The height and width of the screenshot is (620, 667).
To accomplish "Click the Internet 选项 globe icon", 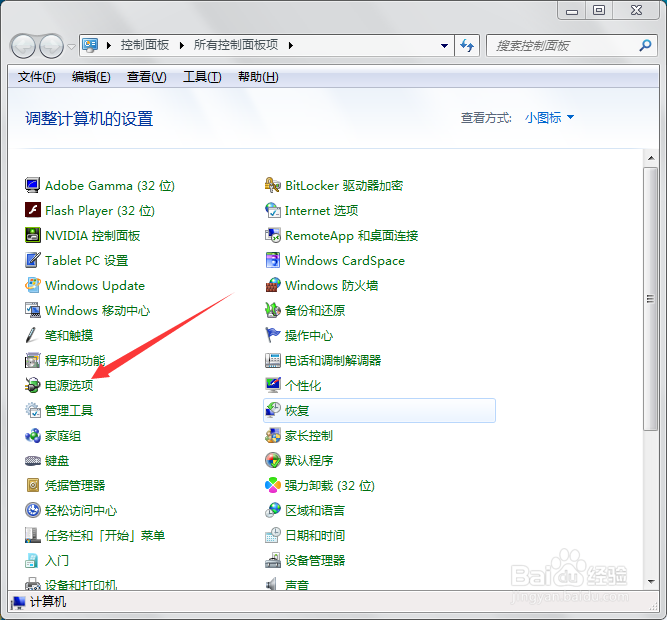I will (273, 210).
